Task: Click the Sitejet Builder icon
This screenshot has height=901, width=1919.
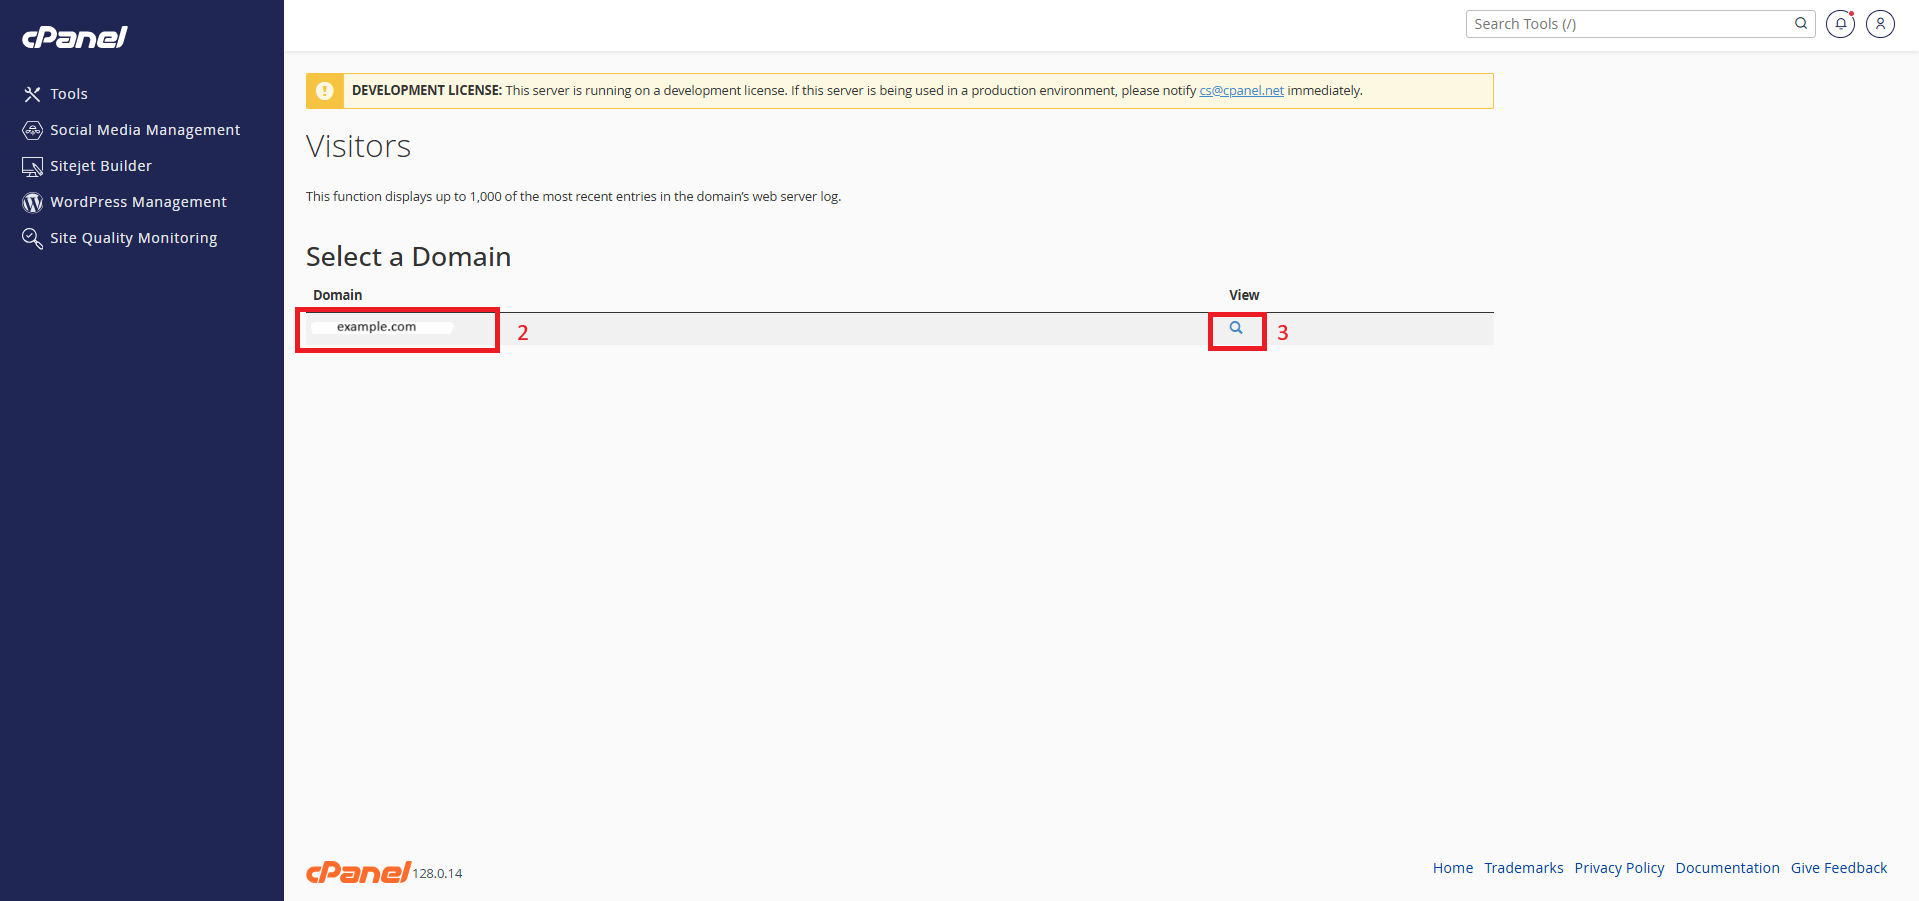Action: point(33,166)
